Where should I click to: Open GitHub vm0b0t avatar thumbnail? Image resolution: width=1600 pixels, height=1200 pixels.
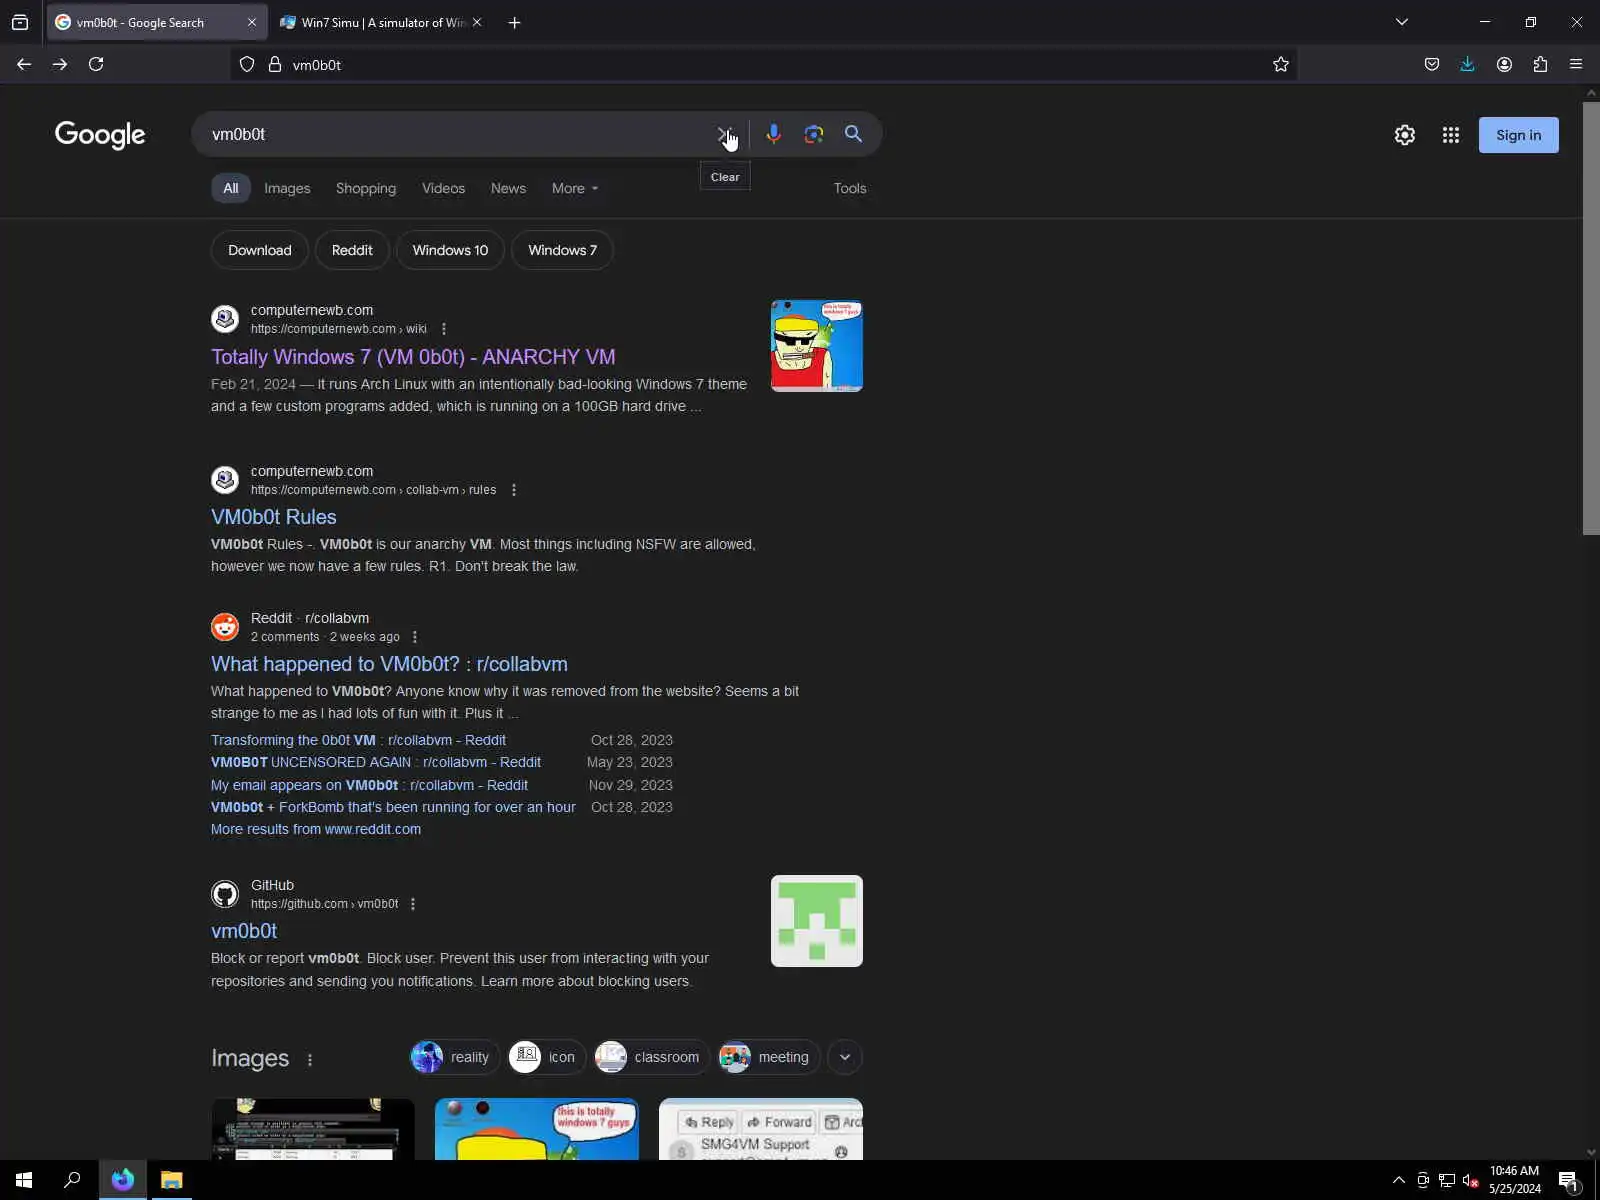[x=817, y=921]
